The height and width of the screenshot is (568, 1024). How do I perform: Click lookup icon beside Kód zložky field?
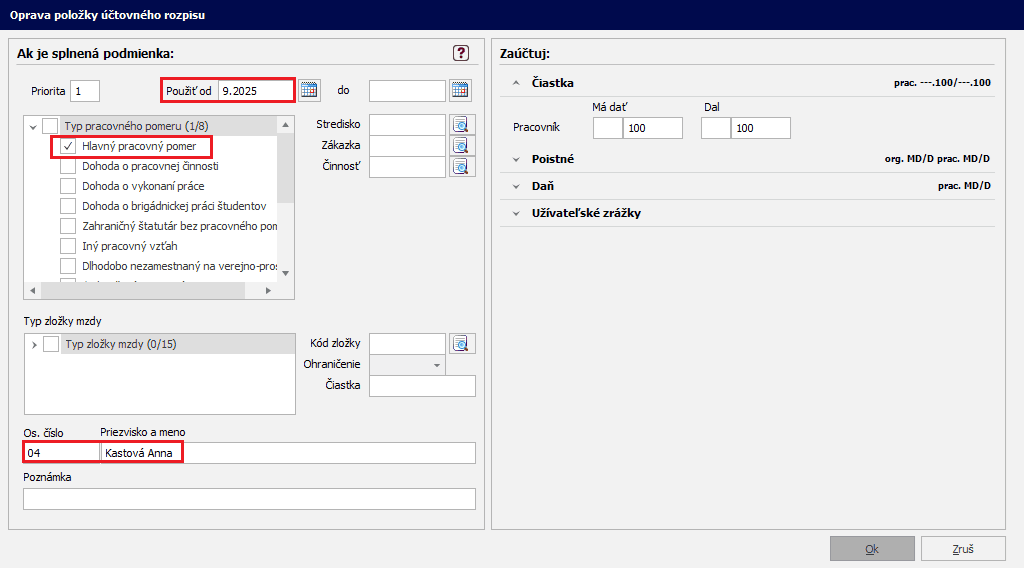coord(460,344)
